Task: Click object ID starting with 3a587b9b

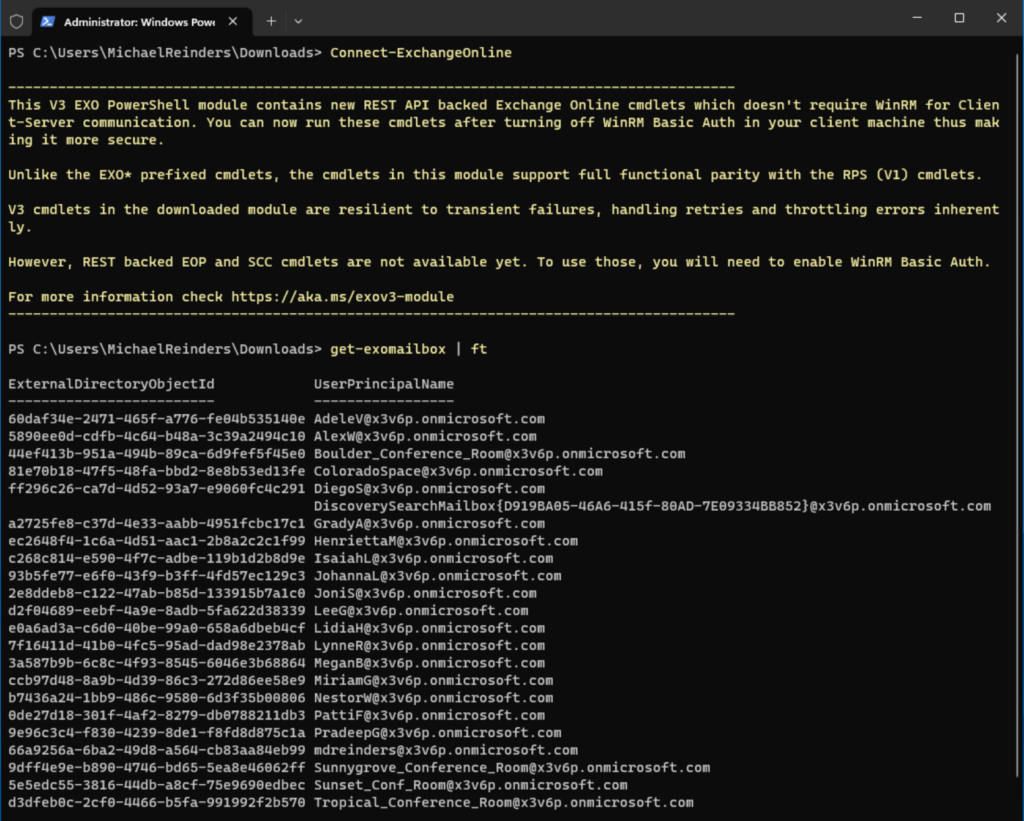Action: coord(157,663)
